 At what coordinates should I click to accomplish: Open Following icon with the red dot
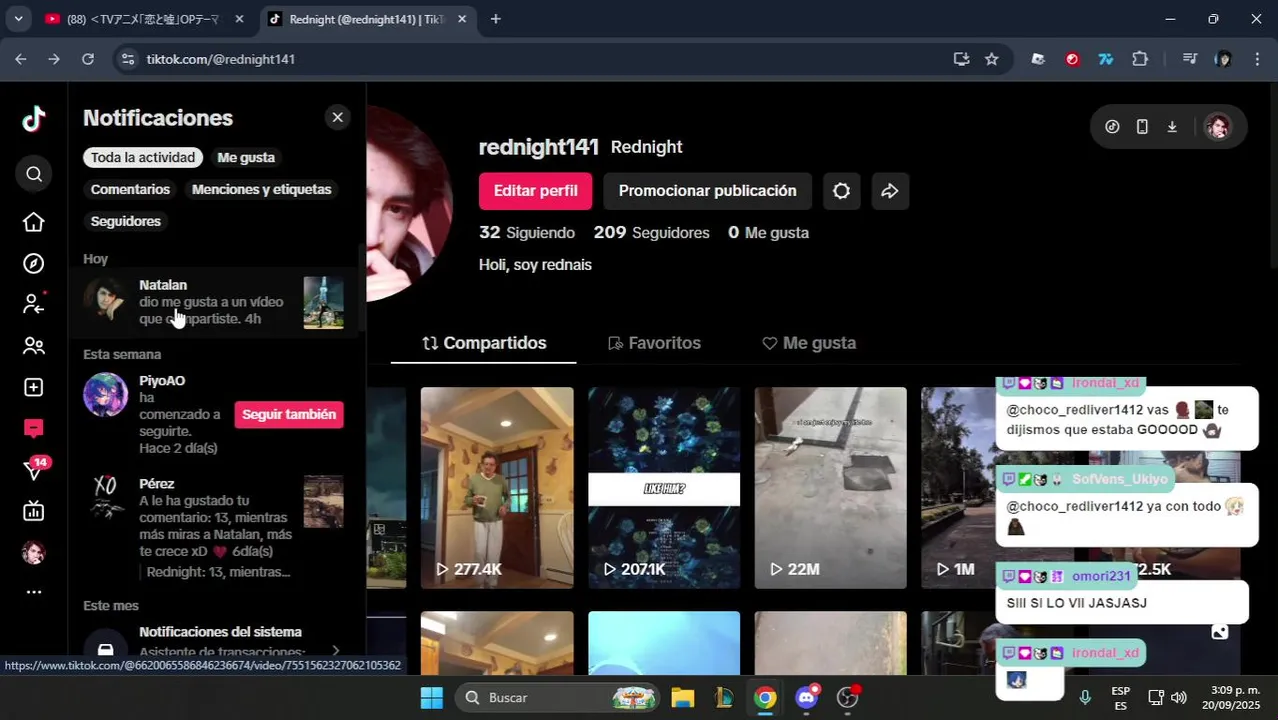(x=34, y=304)
